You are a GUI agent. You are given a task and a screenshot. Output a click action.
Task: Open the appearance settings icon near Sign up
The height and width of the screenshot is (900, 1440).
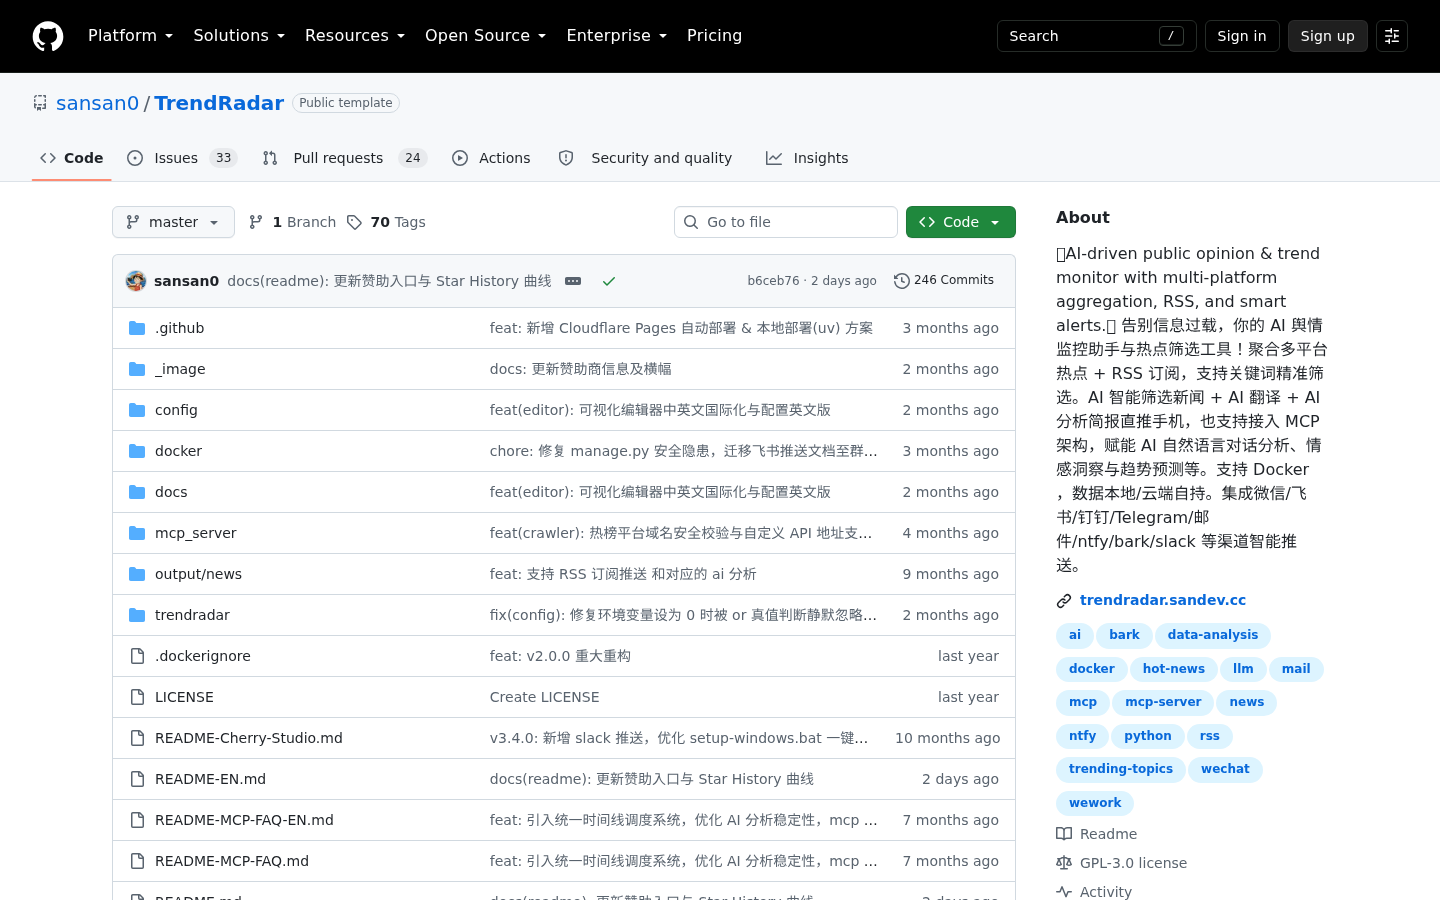[1392, 36]
